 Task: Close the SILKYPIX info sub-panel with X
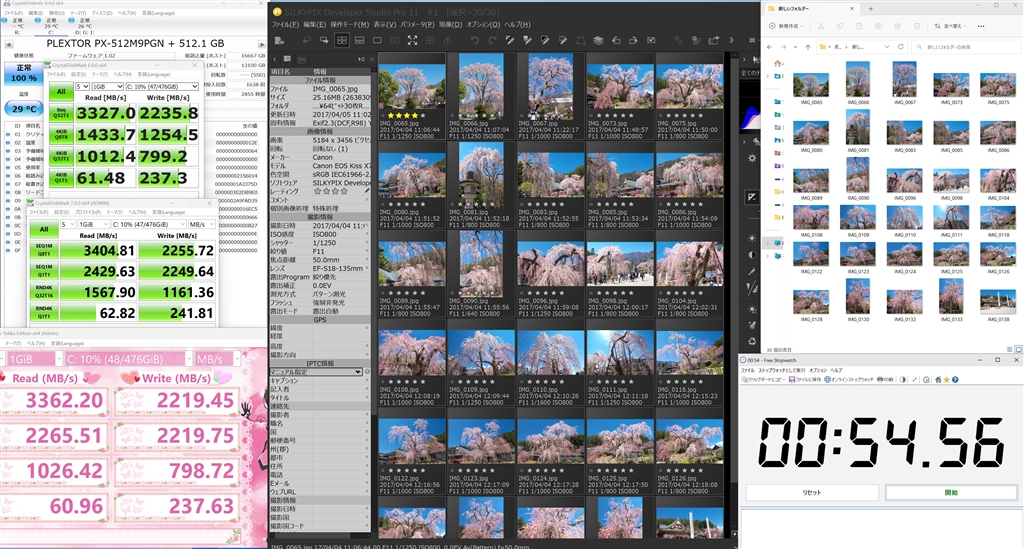click(x=372, y=59)
